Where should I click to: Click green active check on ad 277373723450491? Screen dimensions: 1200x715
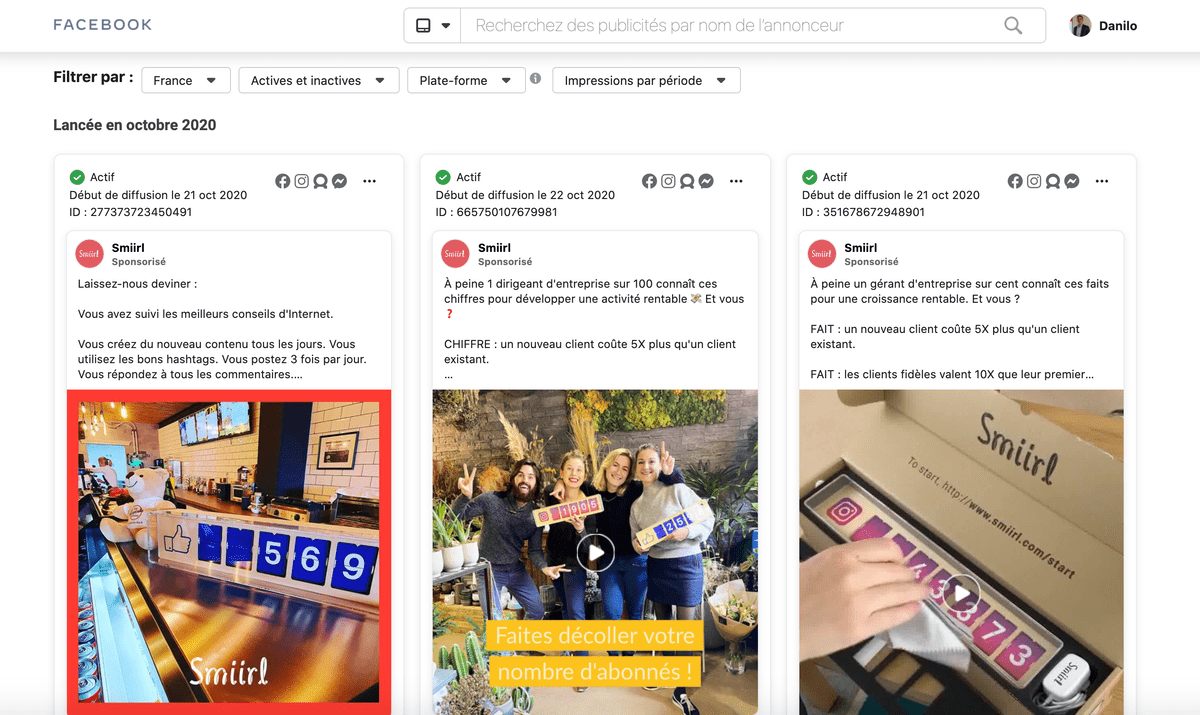click(x=77, y=177)
